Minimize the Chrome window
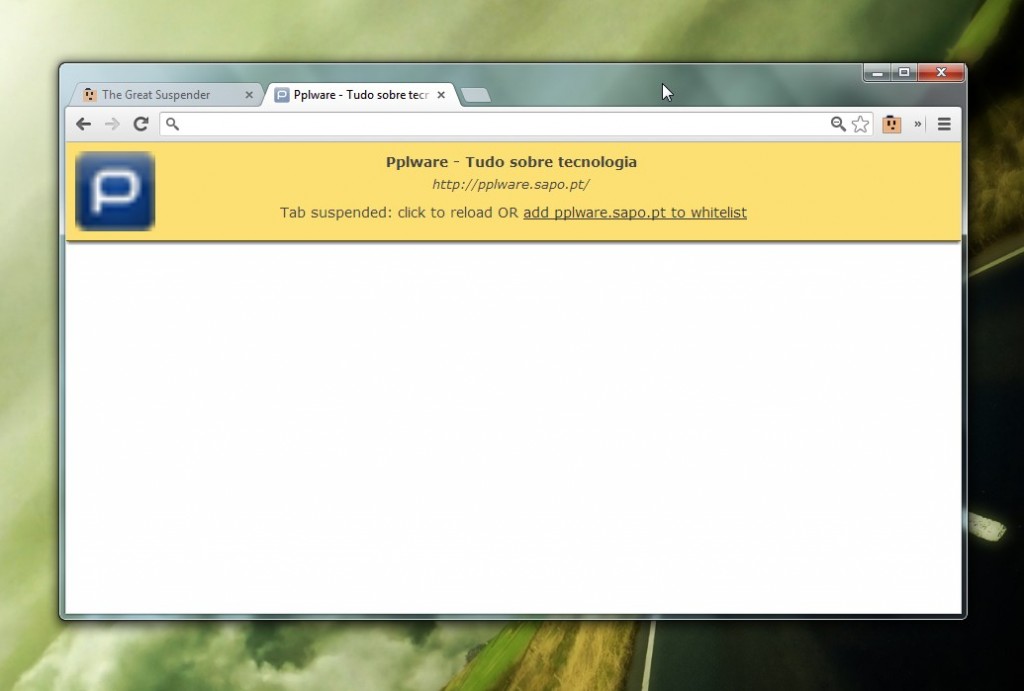This screenshot has width=1024, height=691. 878,72
